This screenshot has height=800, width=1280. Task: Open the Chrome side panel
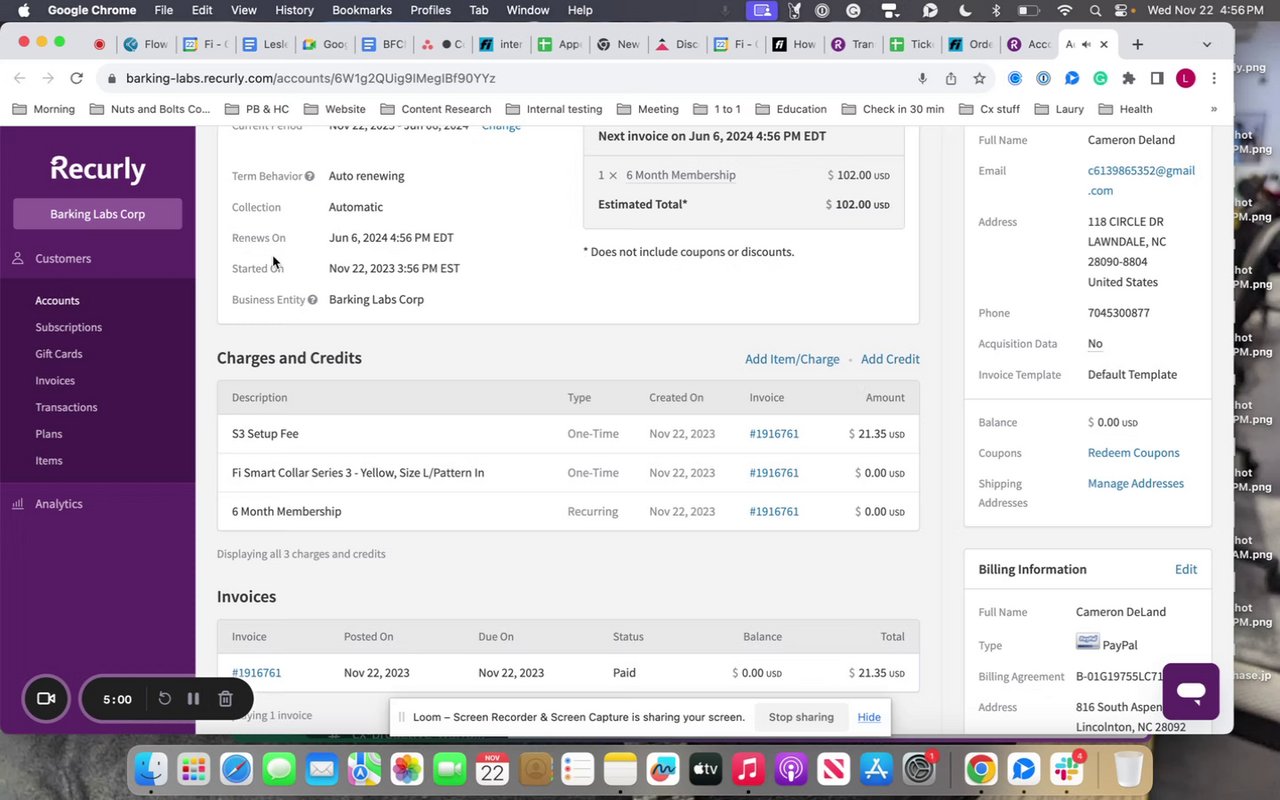pos(1157,78)
